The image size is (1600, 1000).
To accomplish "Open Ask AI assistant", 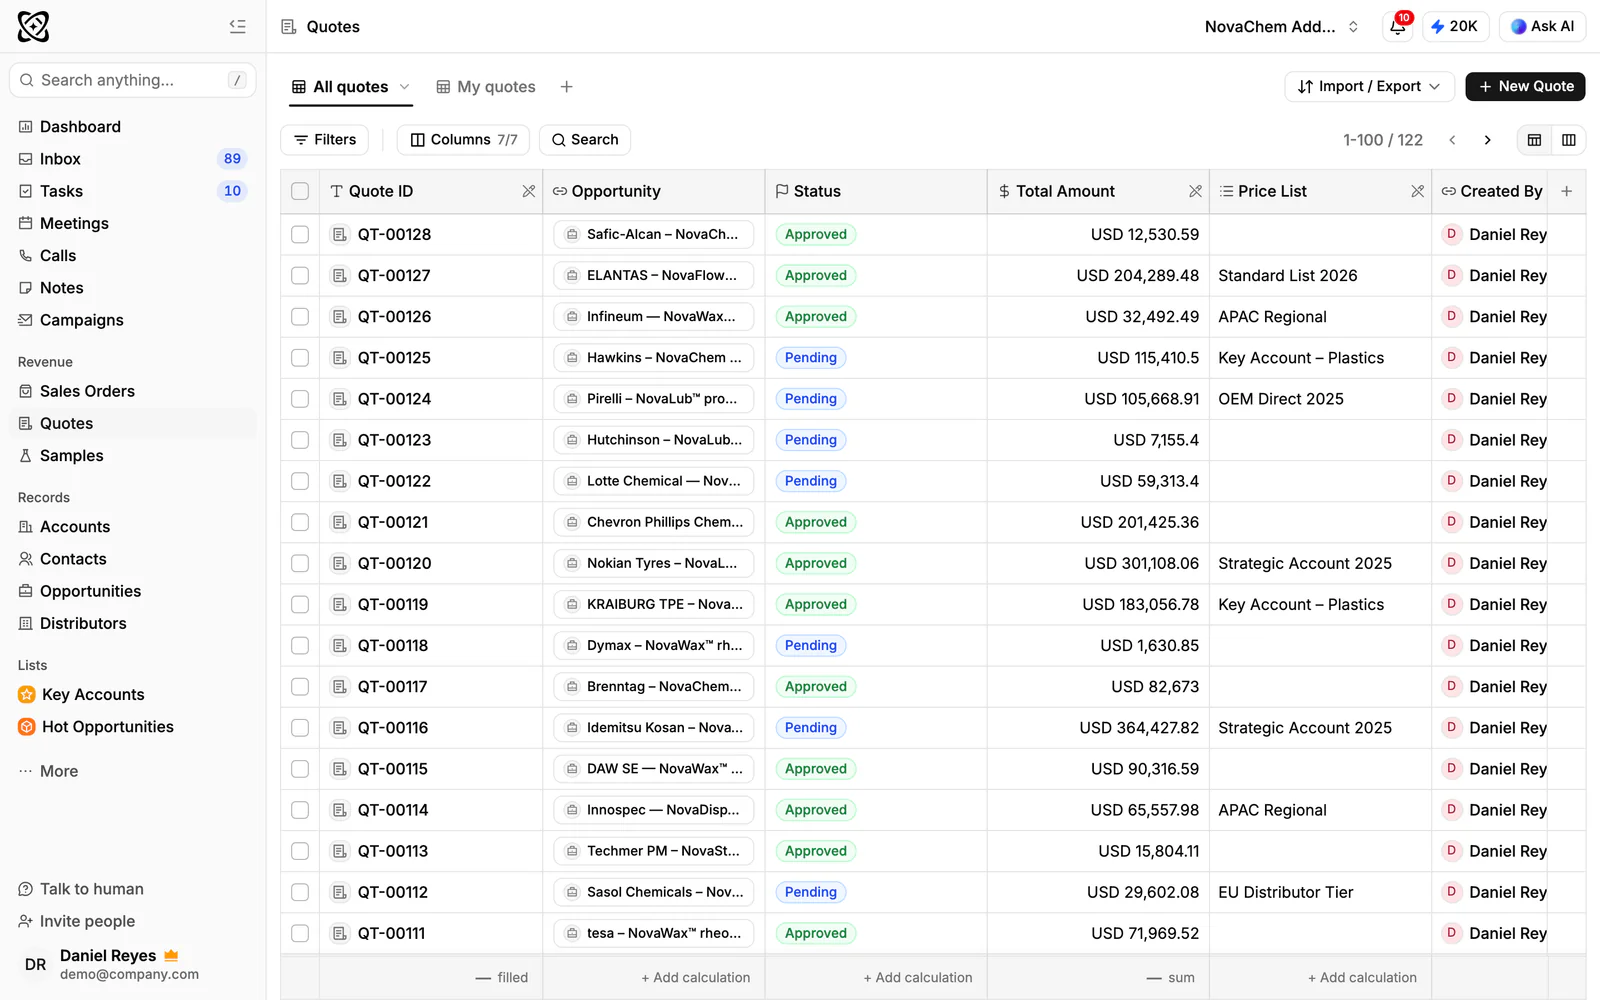I will pyautogui.click(x=1542, y=27).
